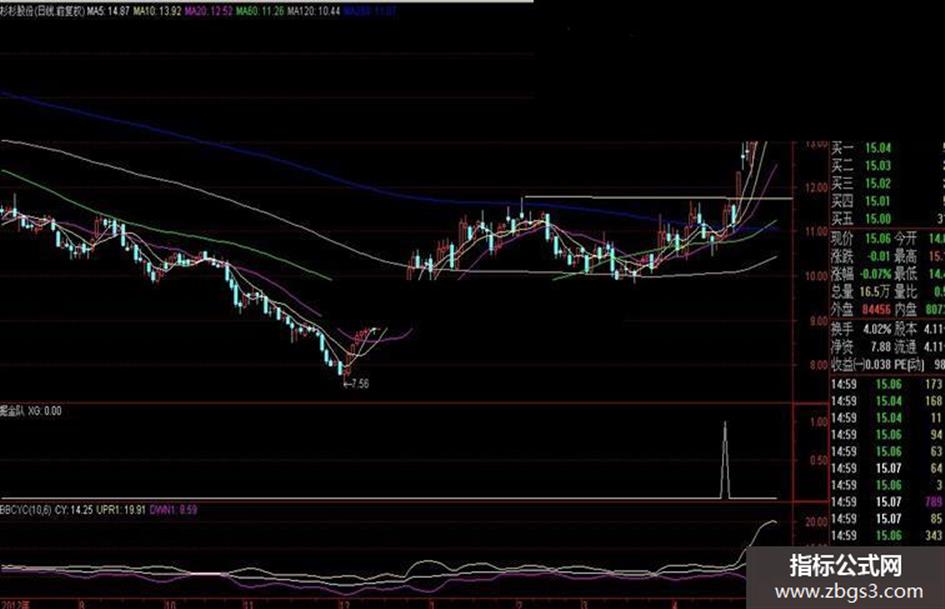Click the stock name title at chart header
Screen dimensions: 945x609
click(42, 11)
